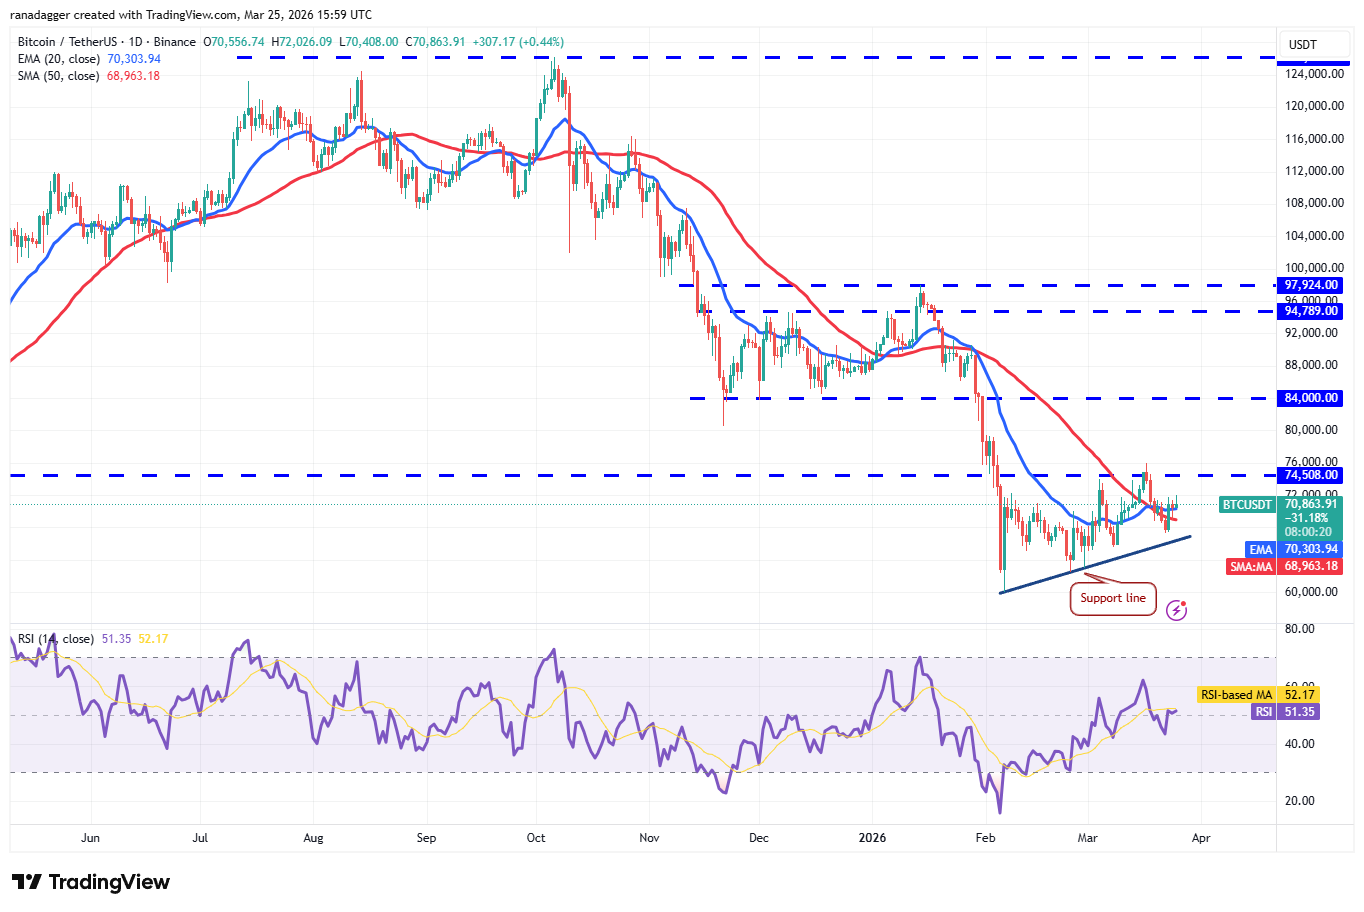Click the 74,508.00 price level label

click(1310, 476)
